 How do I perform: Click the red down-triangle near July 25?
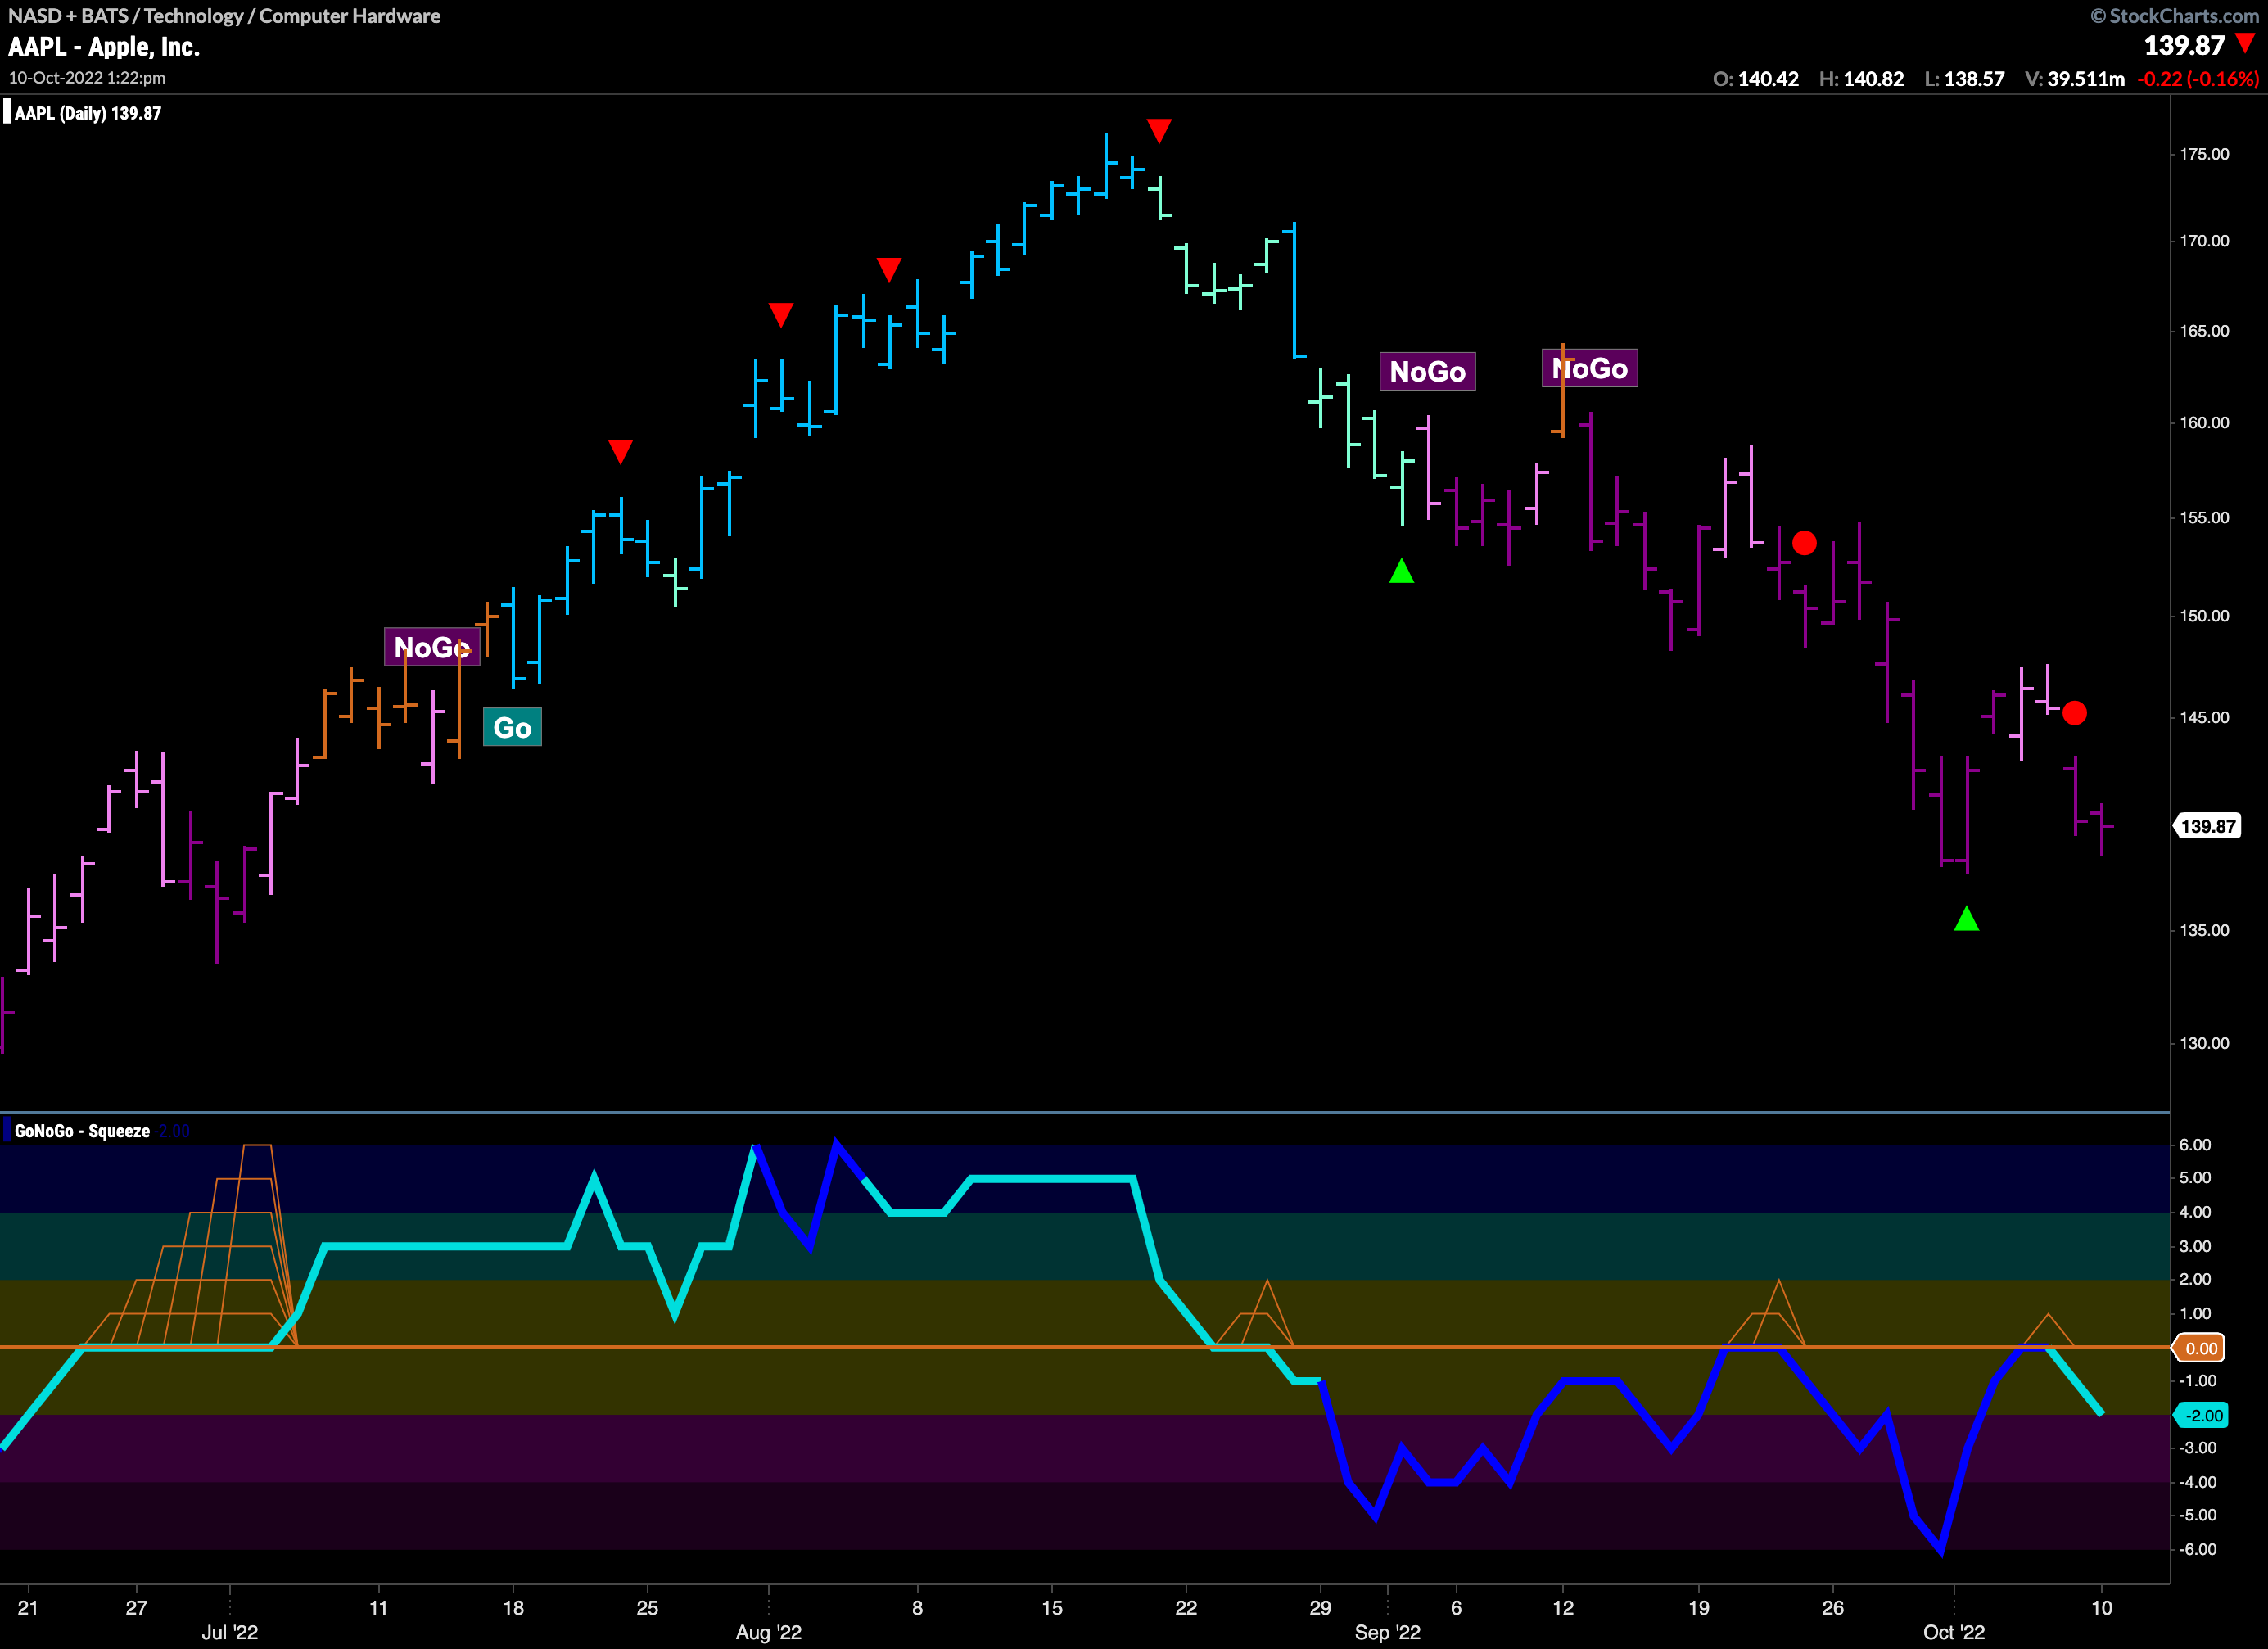tap(620, 451)
